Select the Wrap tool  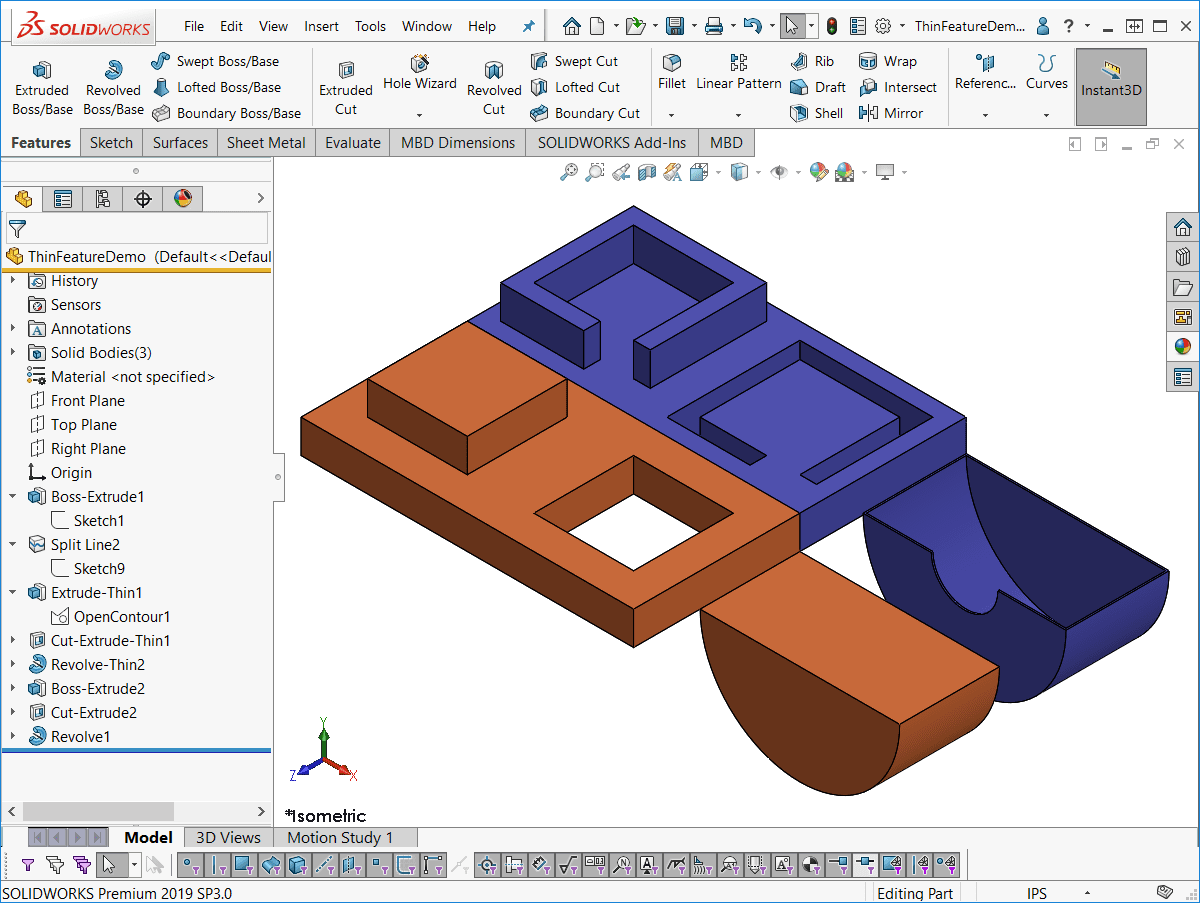click(x=888, y=61)
